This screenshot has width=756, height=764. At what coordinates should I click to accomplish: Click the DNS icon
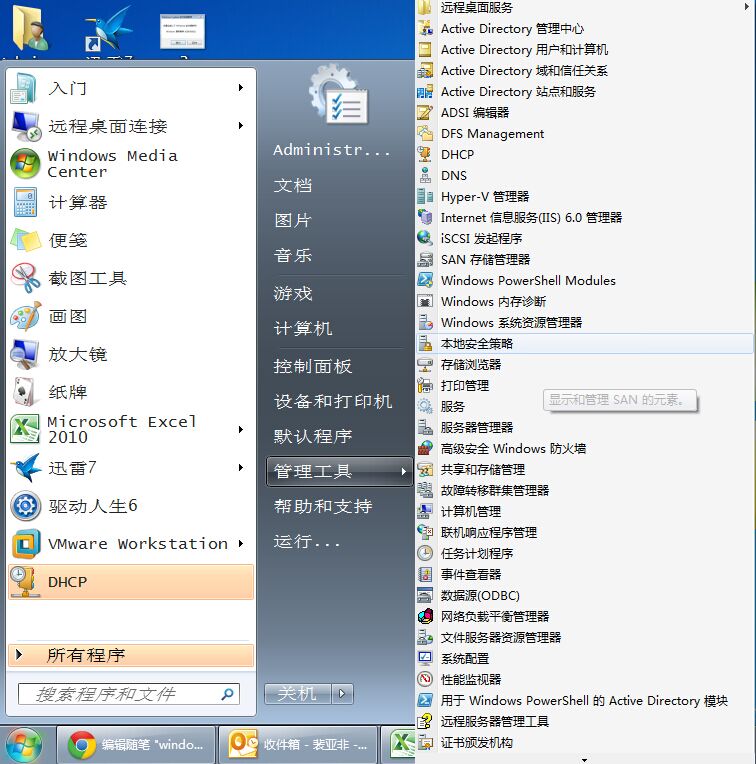(425, 175)
